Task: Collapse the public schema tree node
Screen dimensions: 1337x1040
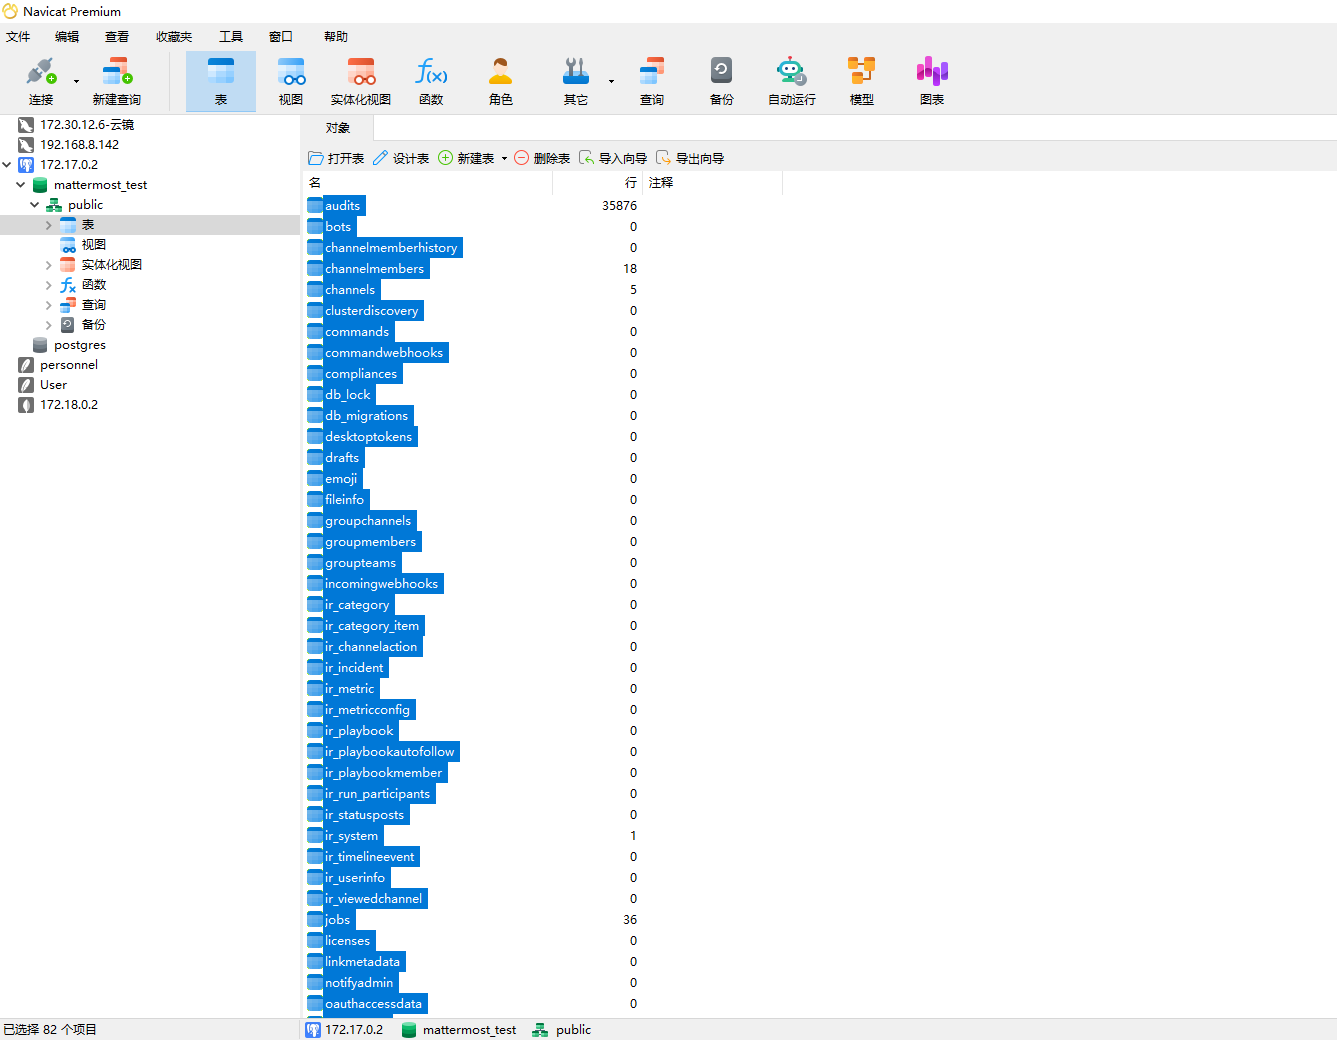Action: (x=35, y=205)
